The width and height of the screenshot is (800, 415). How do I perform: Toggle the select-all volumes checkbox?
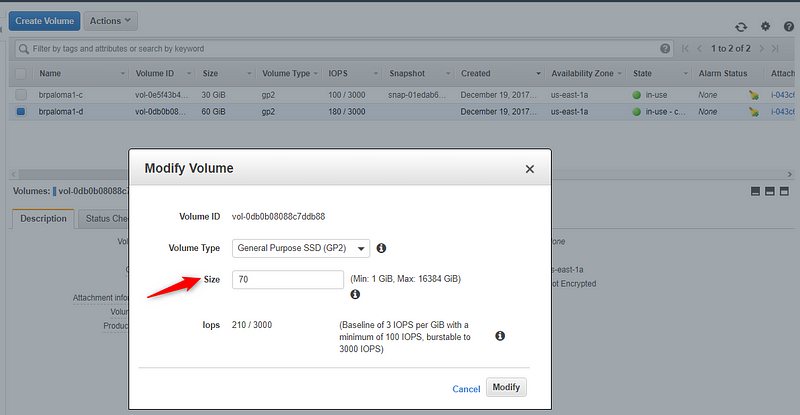coord(20,74)
